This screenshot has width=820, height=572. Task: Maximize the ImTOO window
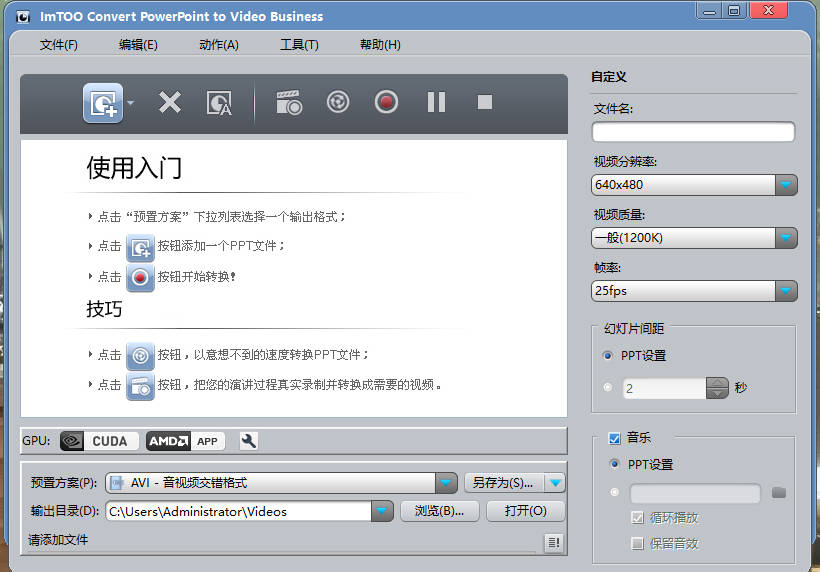[734, 10]
